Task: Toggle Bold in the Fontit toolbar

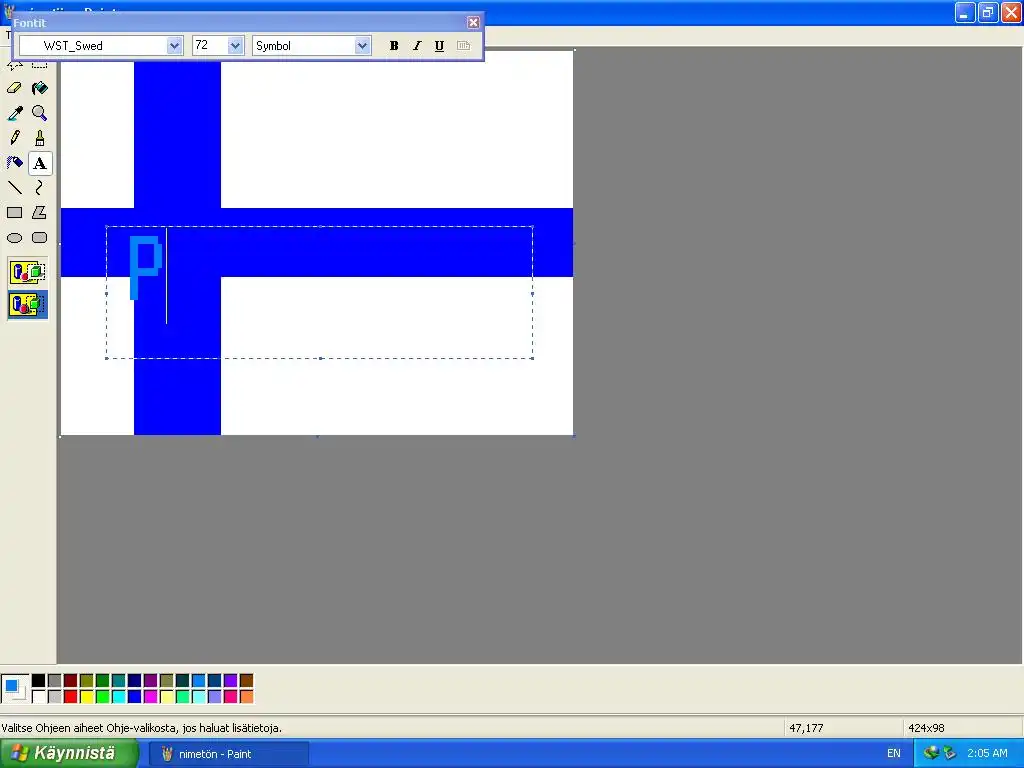Action: (394, 46)
